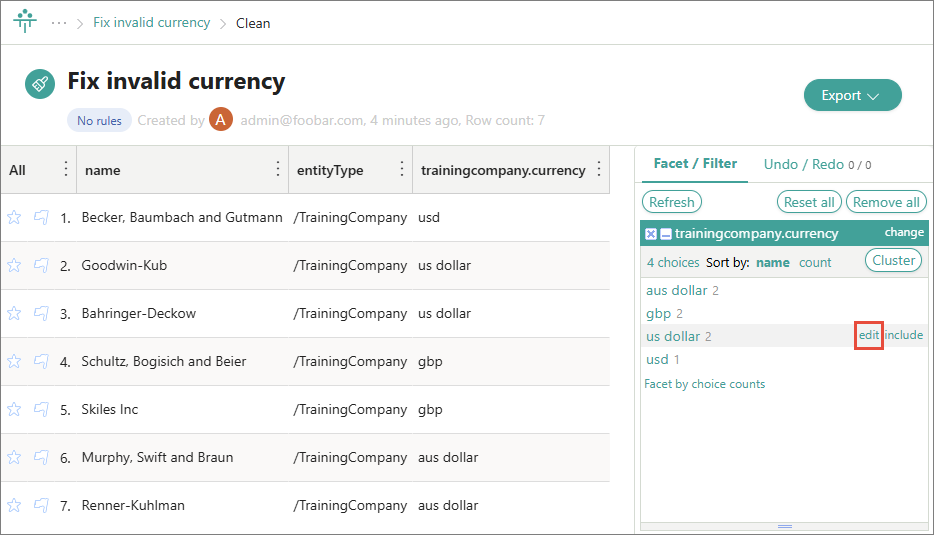Click the admin user avatar A
This screenshot has width=934, height=535.
220,120
